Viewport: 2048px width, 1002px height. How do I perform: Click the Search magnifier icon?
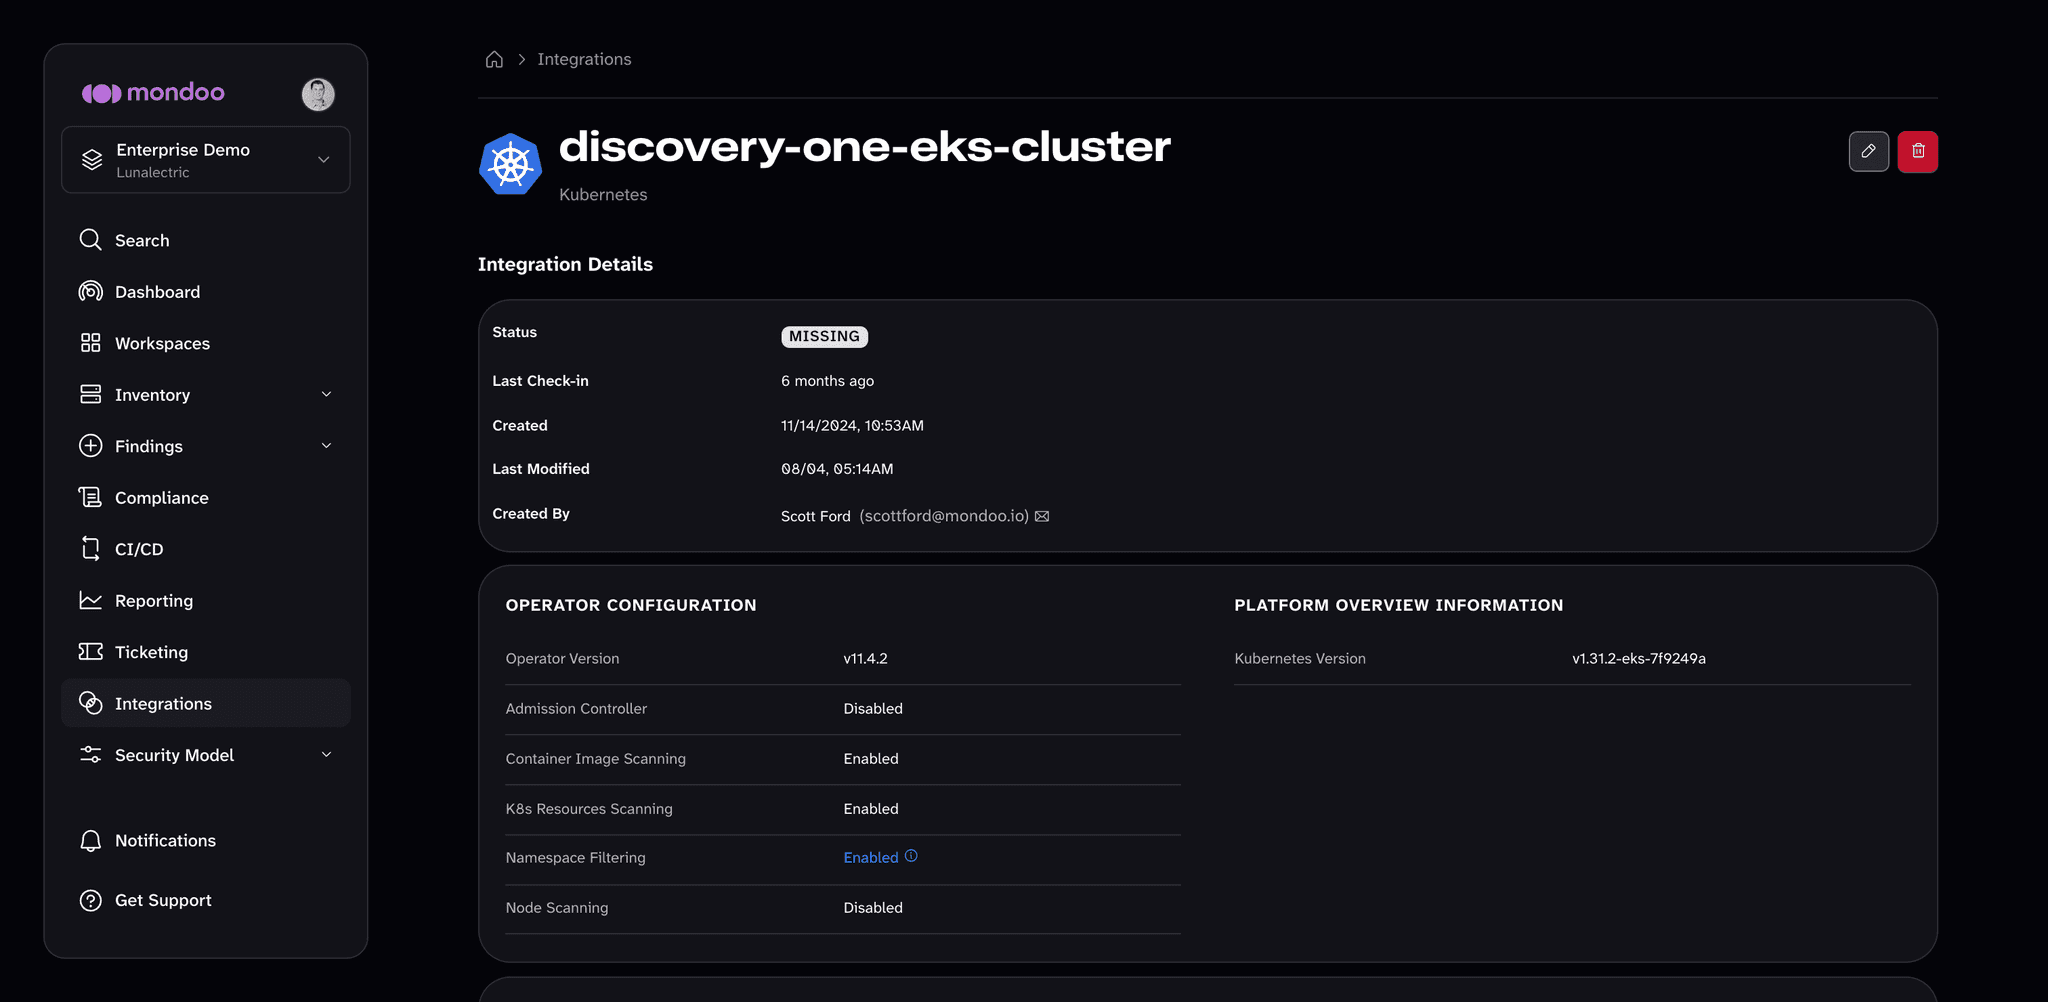point(90,240)
